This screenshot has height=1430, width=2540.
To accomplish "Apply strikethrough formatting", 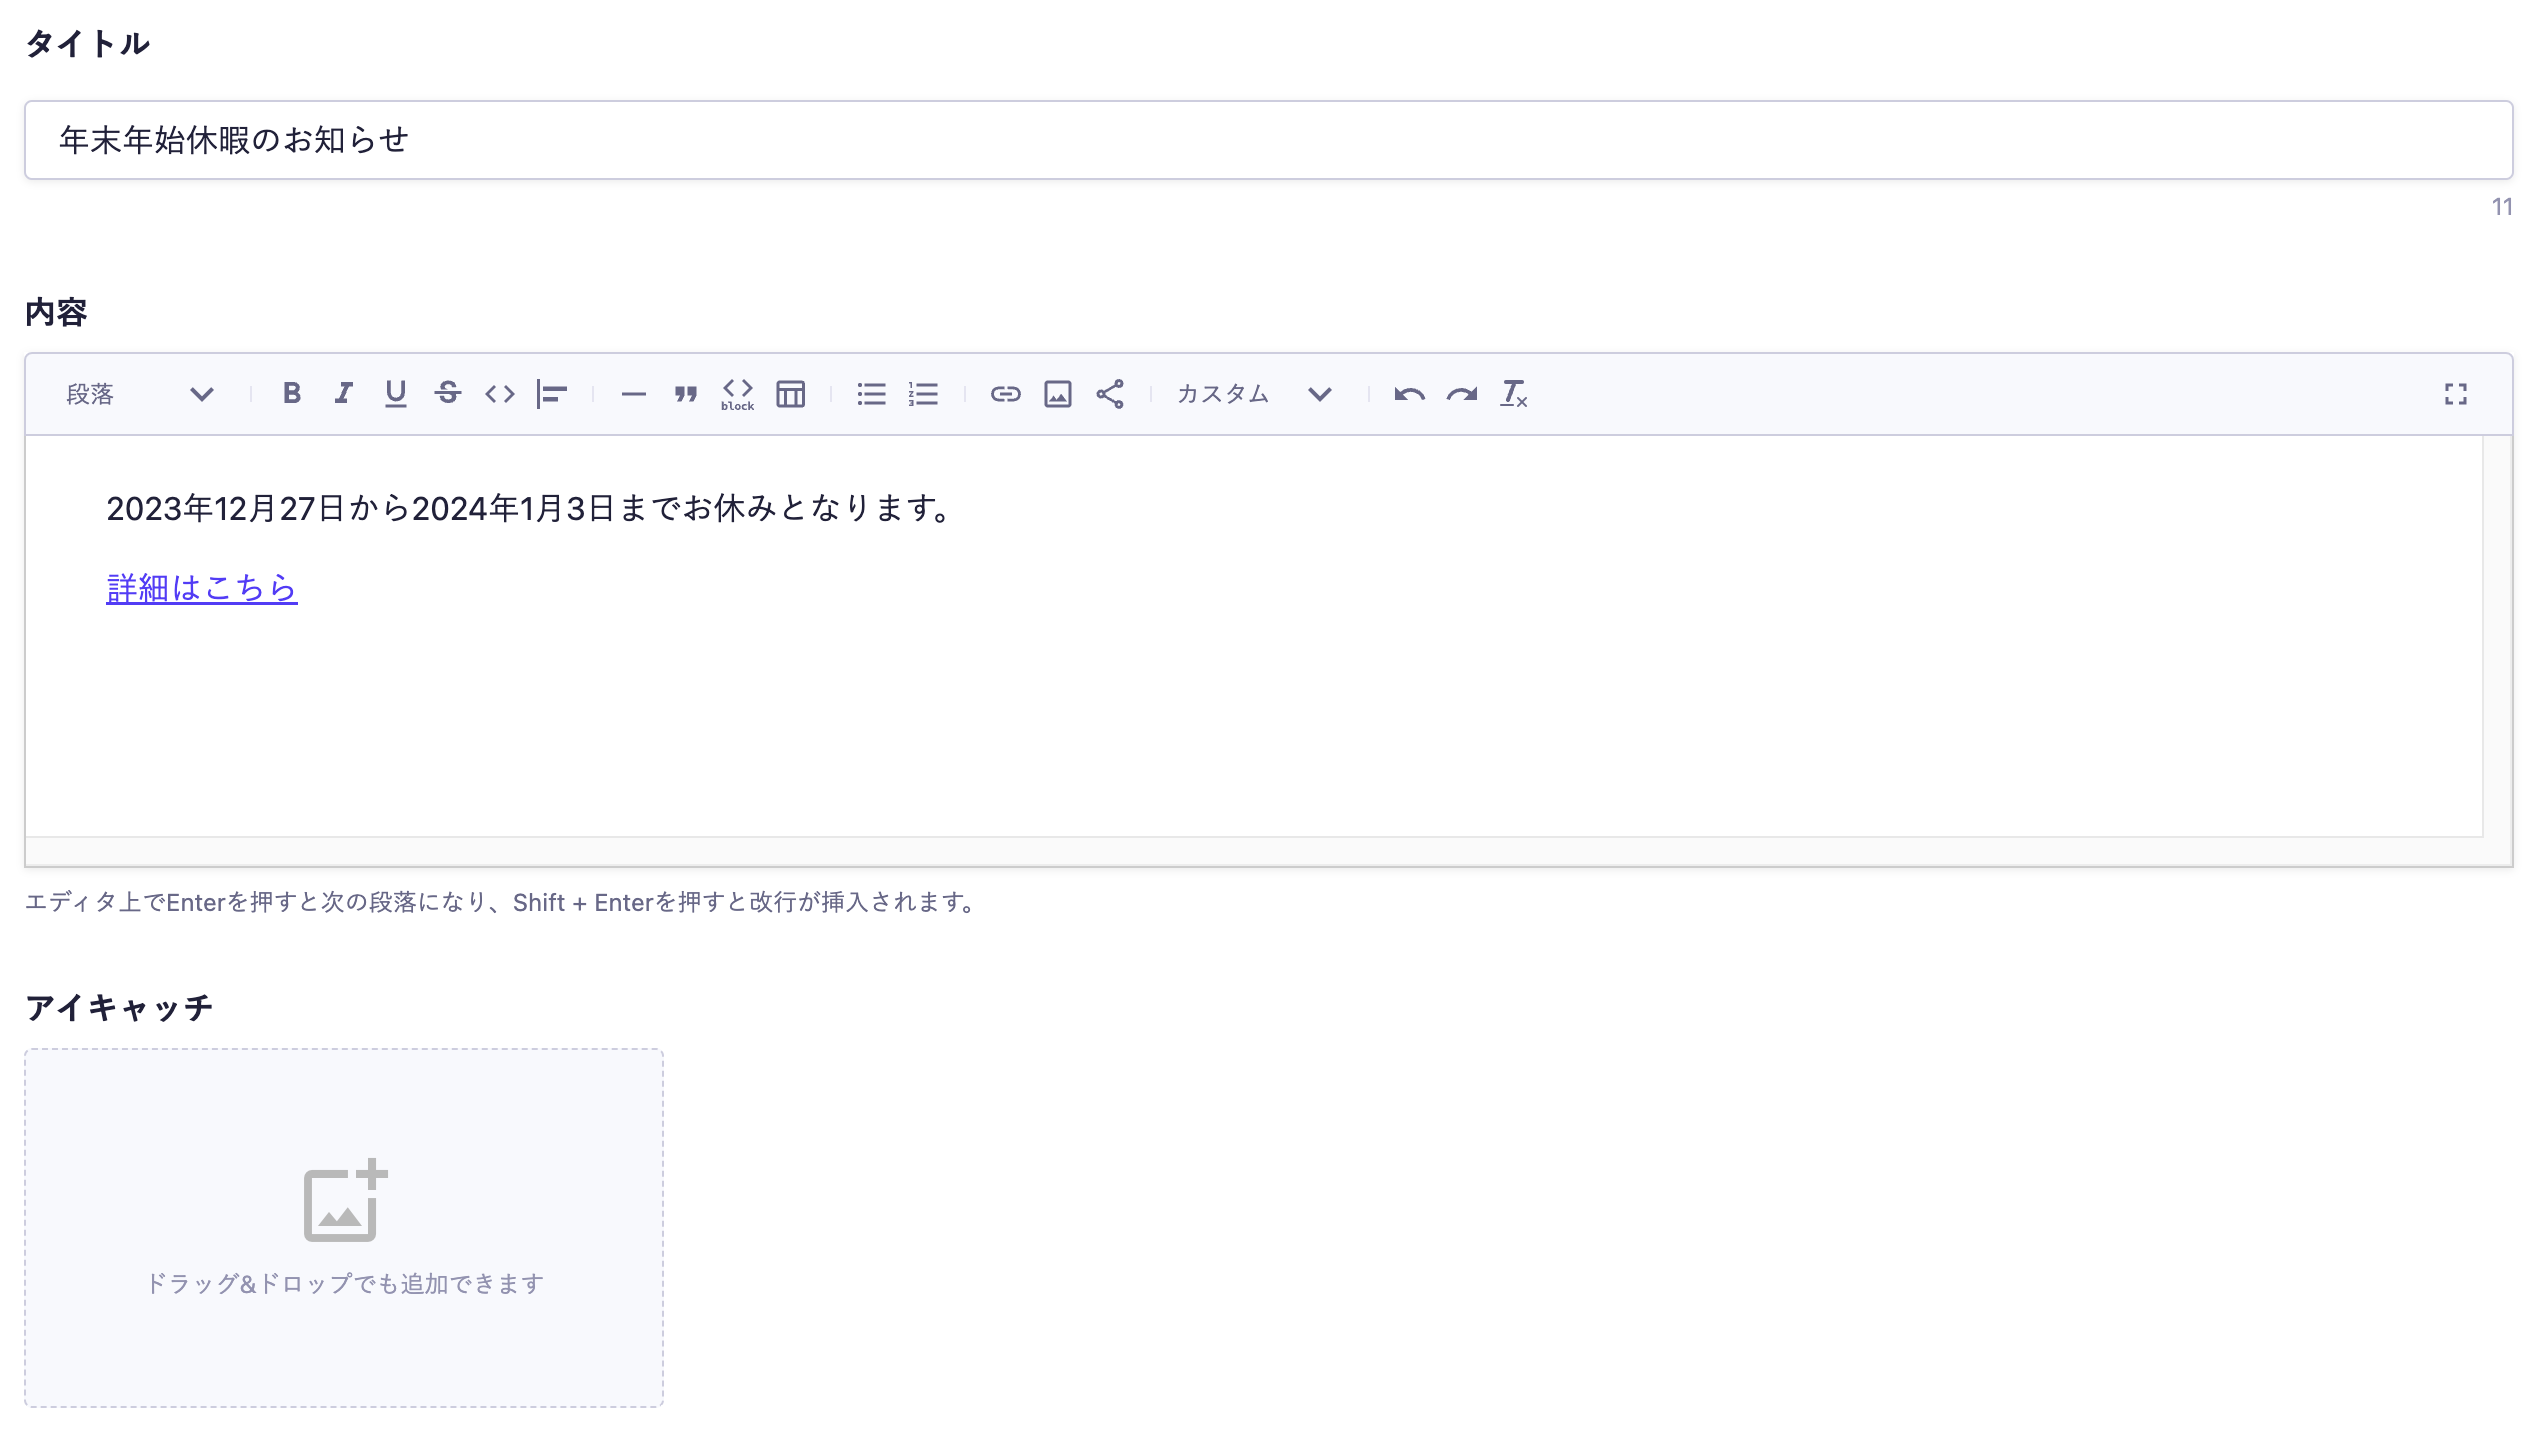I will [448, 394].
